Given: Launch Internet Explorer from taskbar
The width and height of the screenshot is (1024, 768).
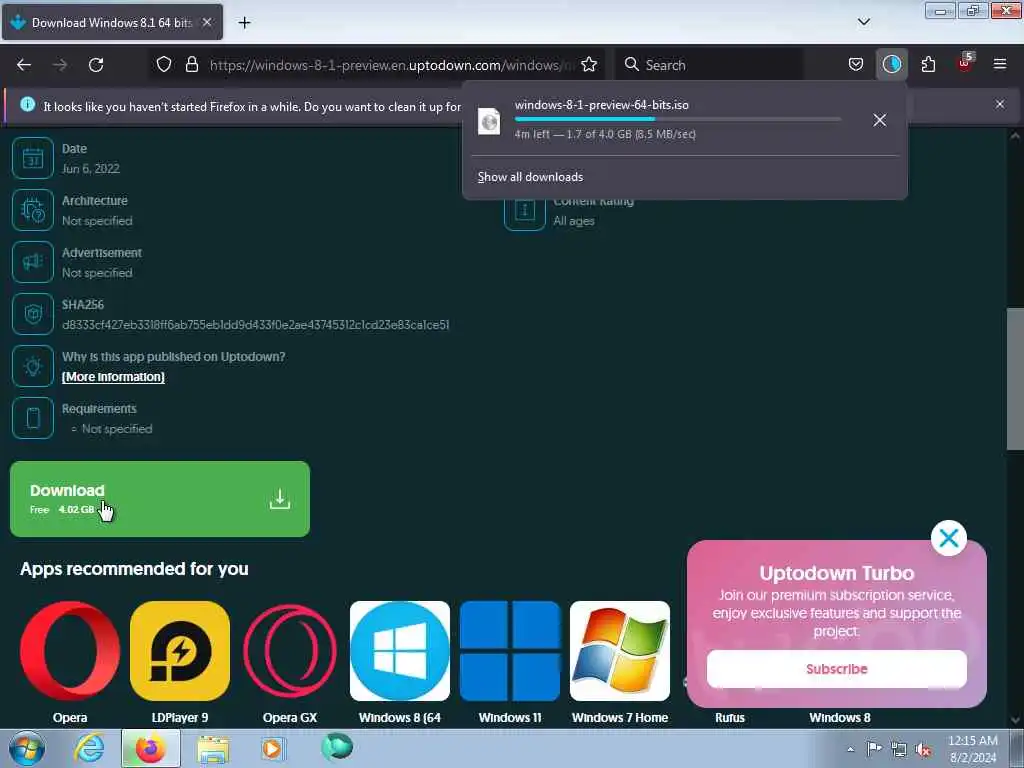Looking at the screenshot, I should [89, 748].
